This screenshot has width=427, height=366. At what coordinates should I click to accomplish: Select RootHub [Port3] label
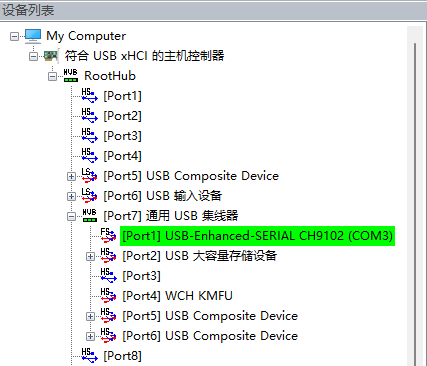[x=122, y=136]
